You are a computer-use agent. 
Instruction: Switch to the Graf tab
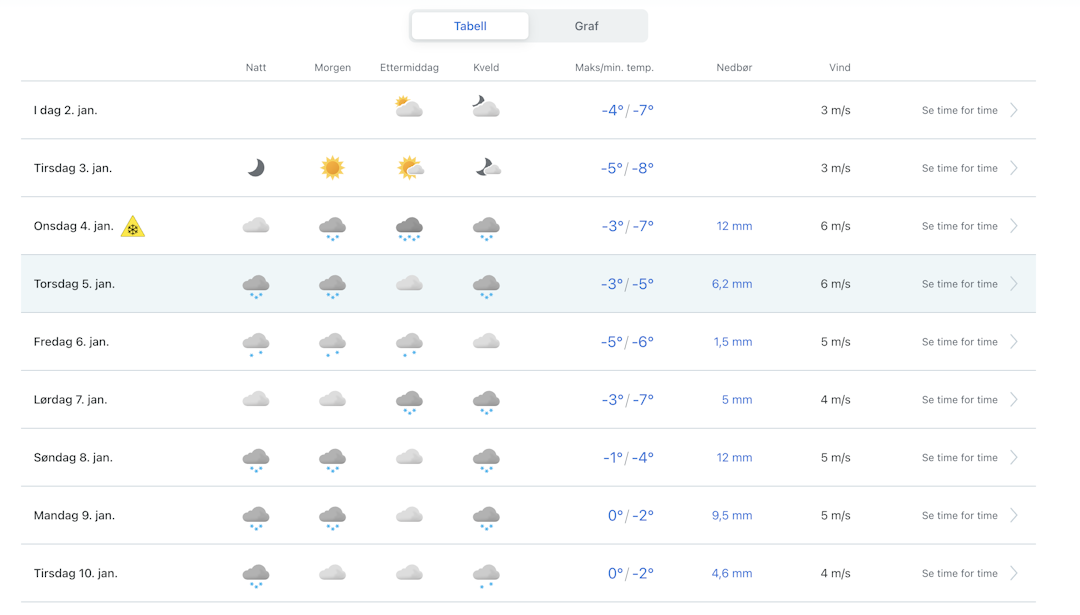pyautogui.click(x=588, y=25)
